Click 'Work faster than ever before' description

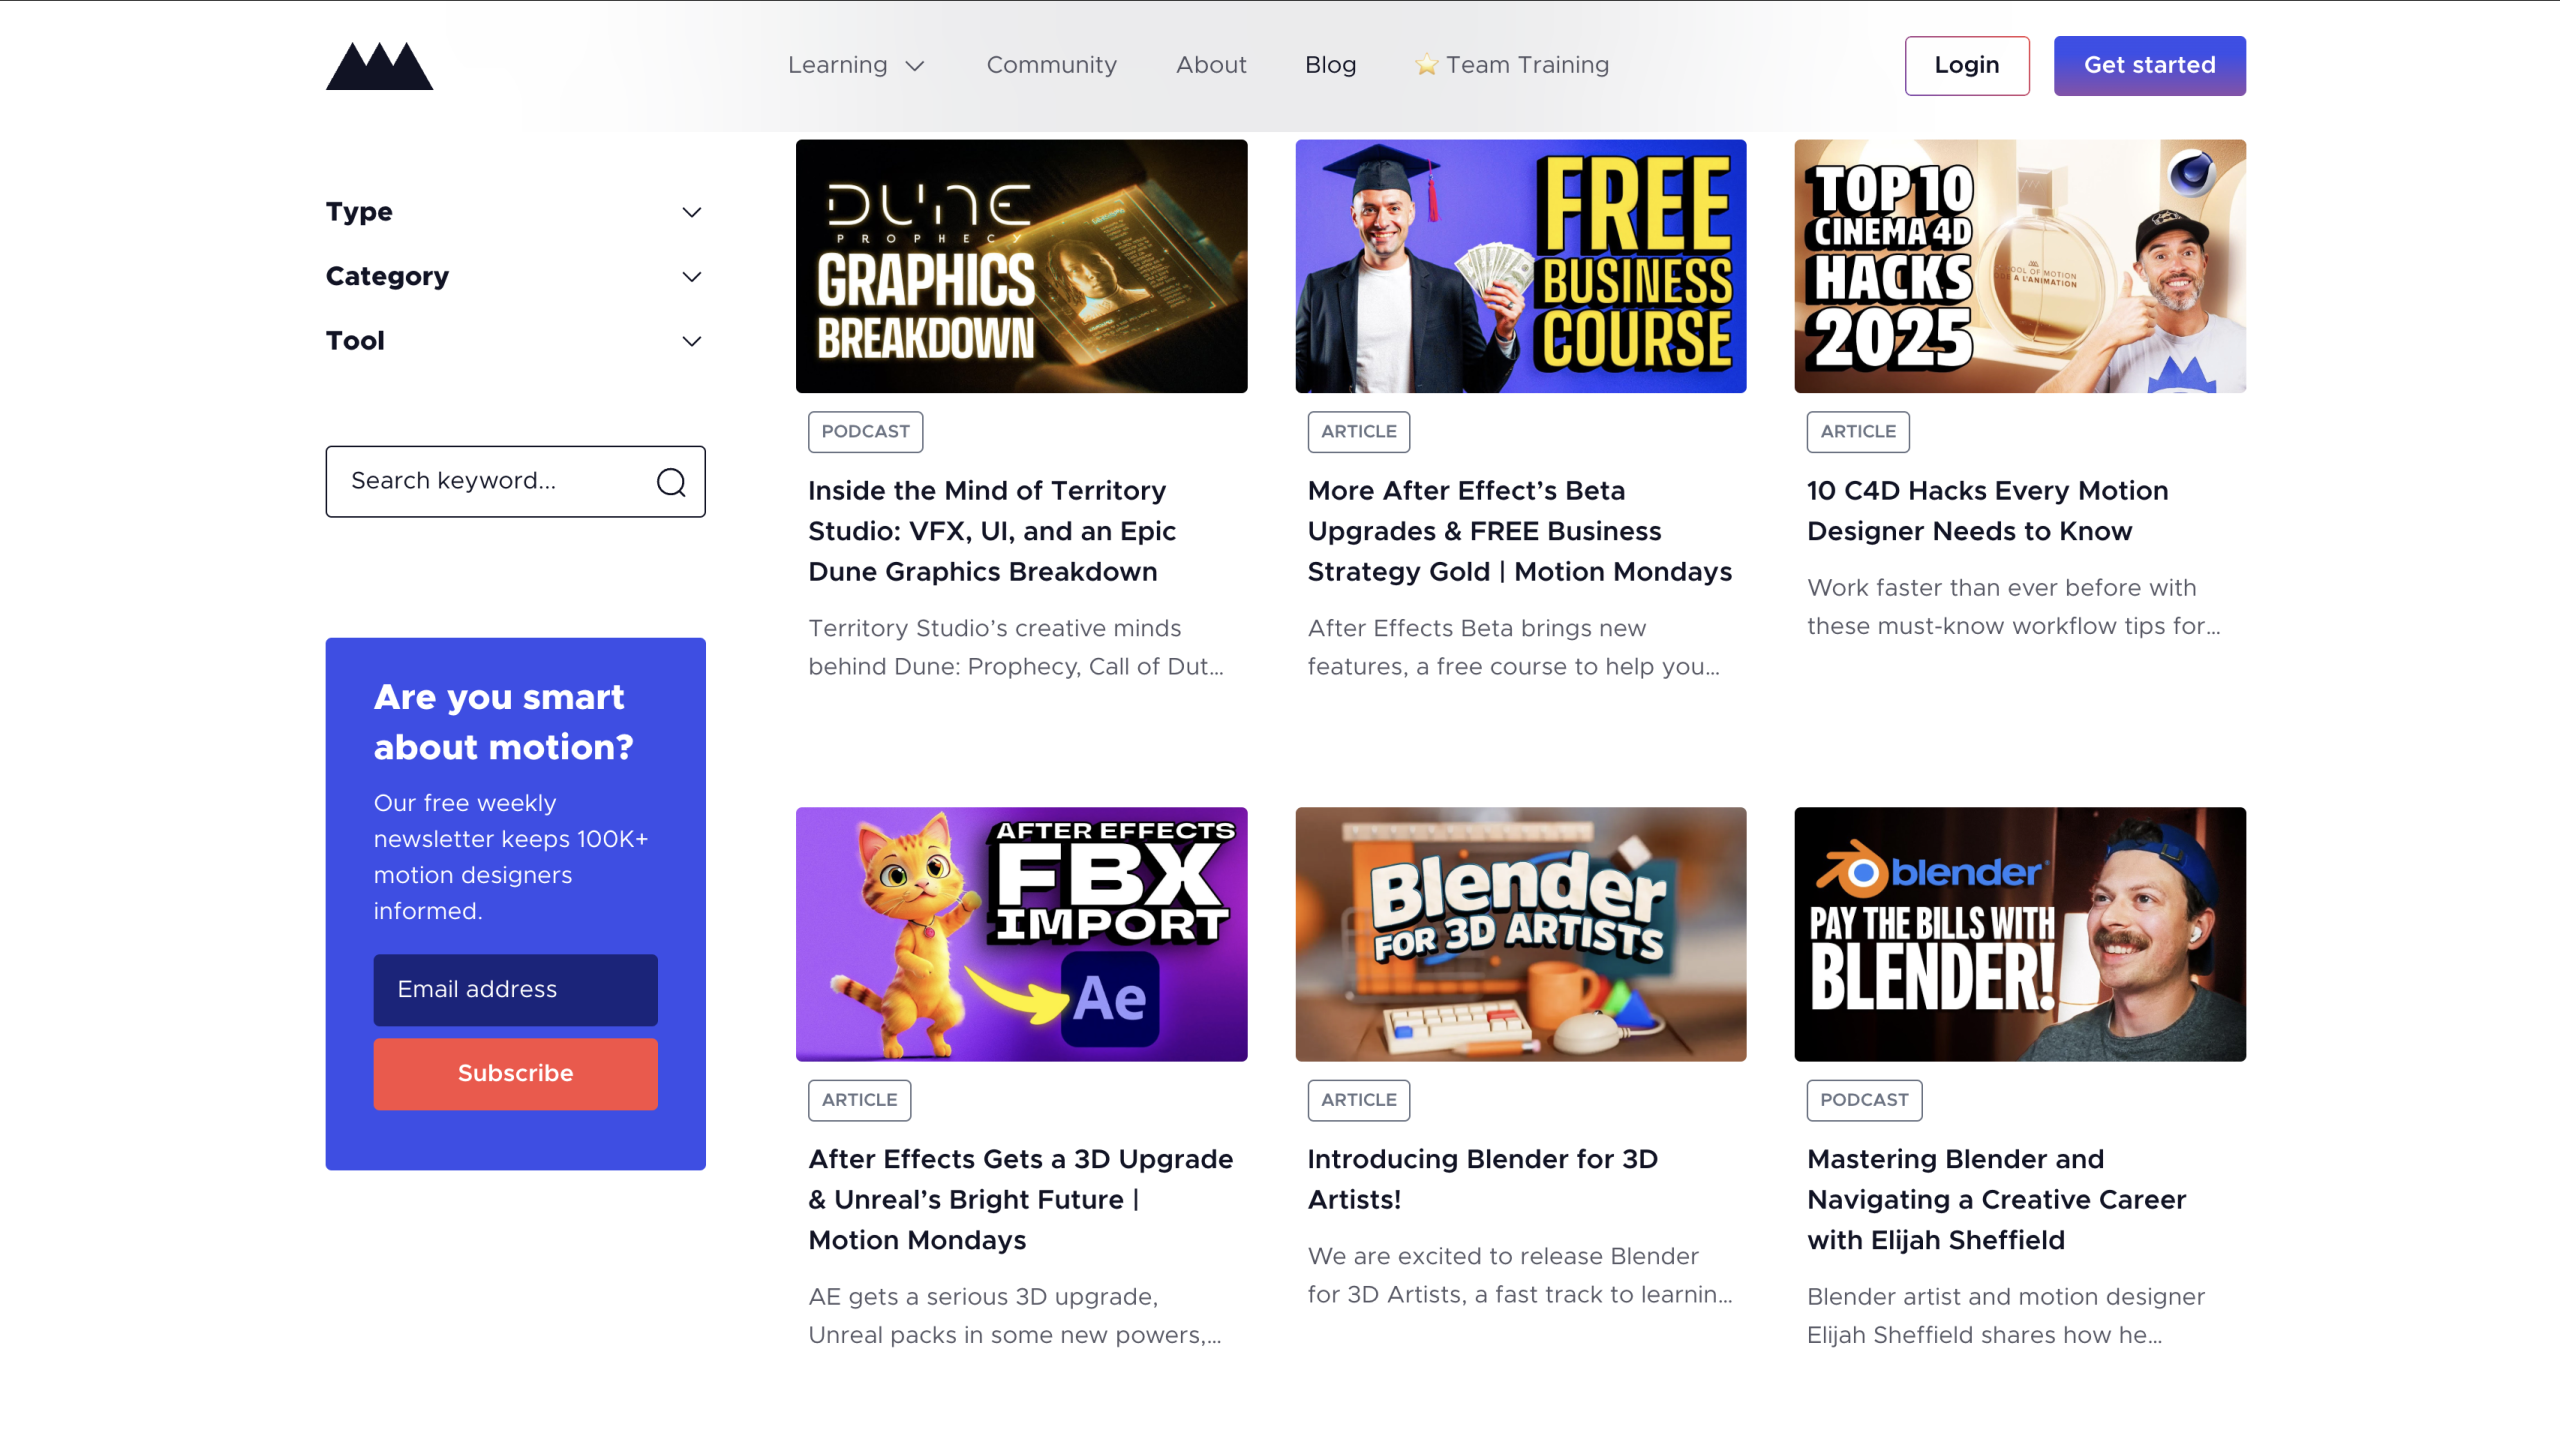pyautogui.click(x=2013, y=607)
